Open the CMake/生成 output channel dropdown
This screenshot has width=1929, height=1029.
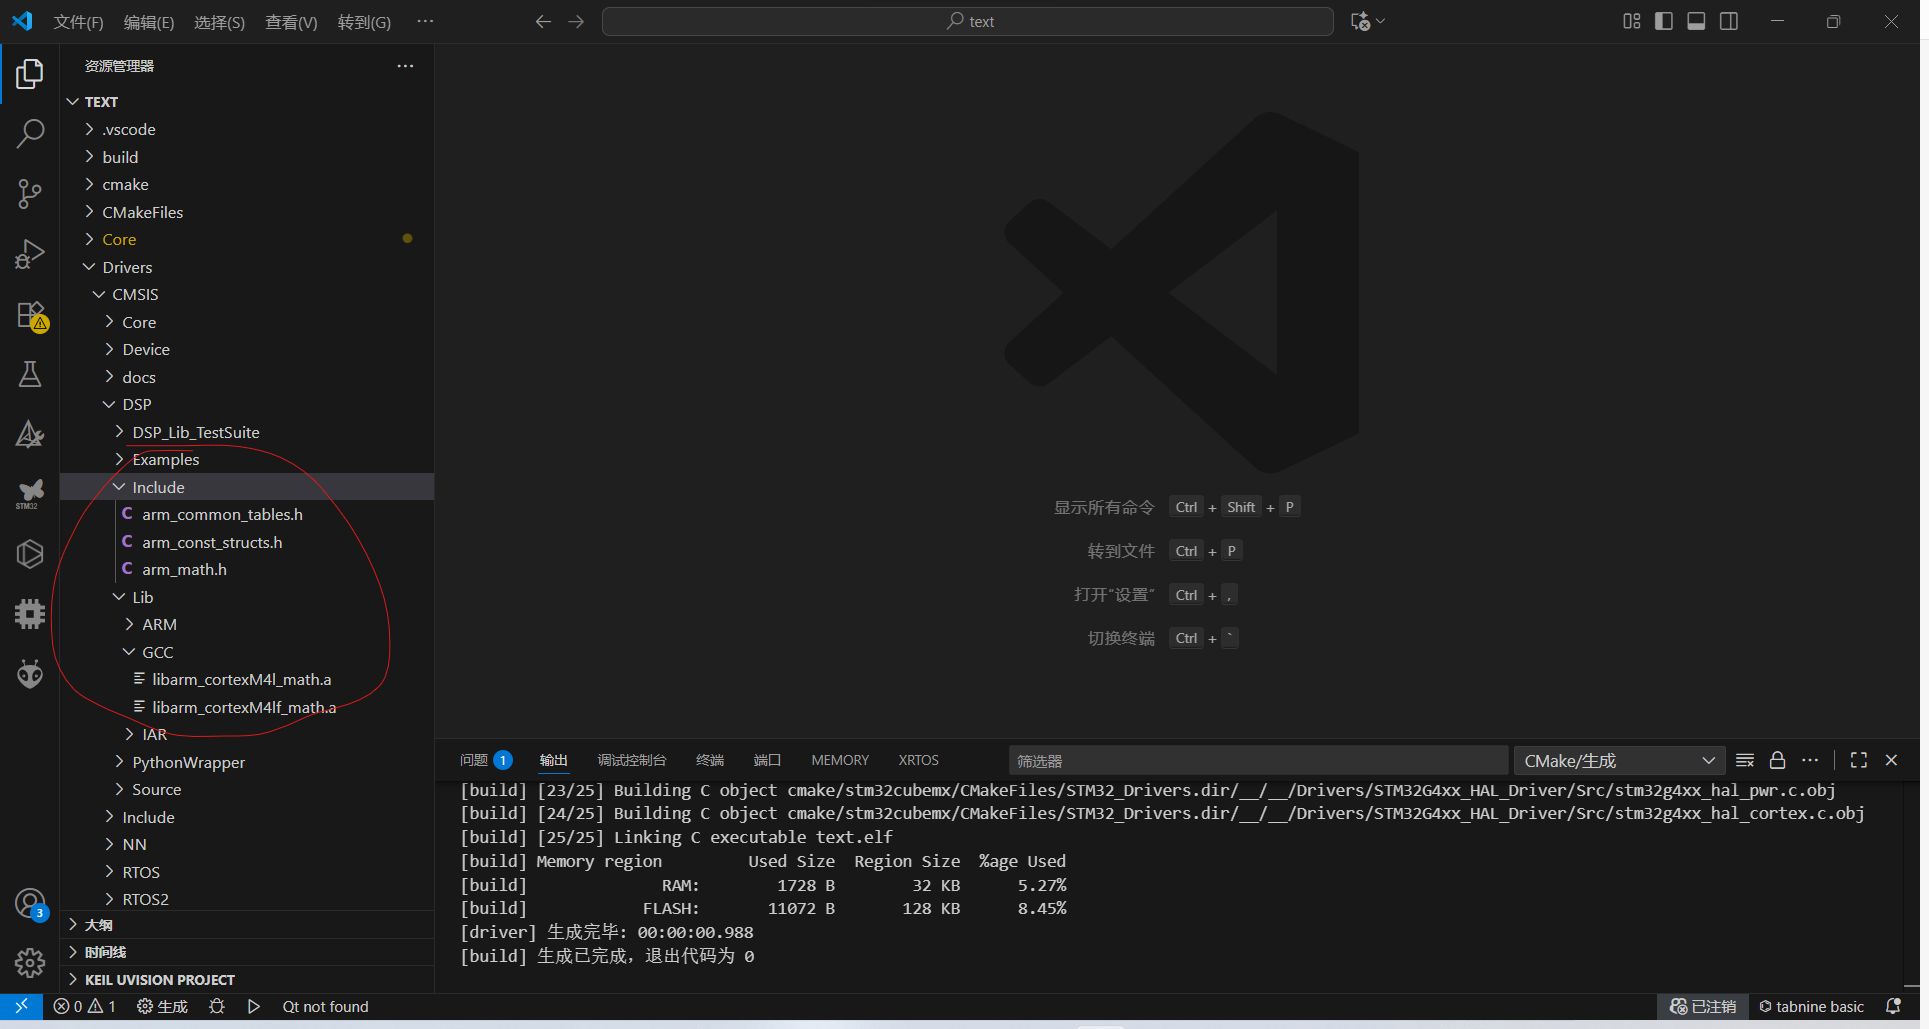(x=1618, y=761)
